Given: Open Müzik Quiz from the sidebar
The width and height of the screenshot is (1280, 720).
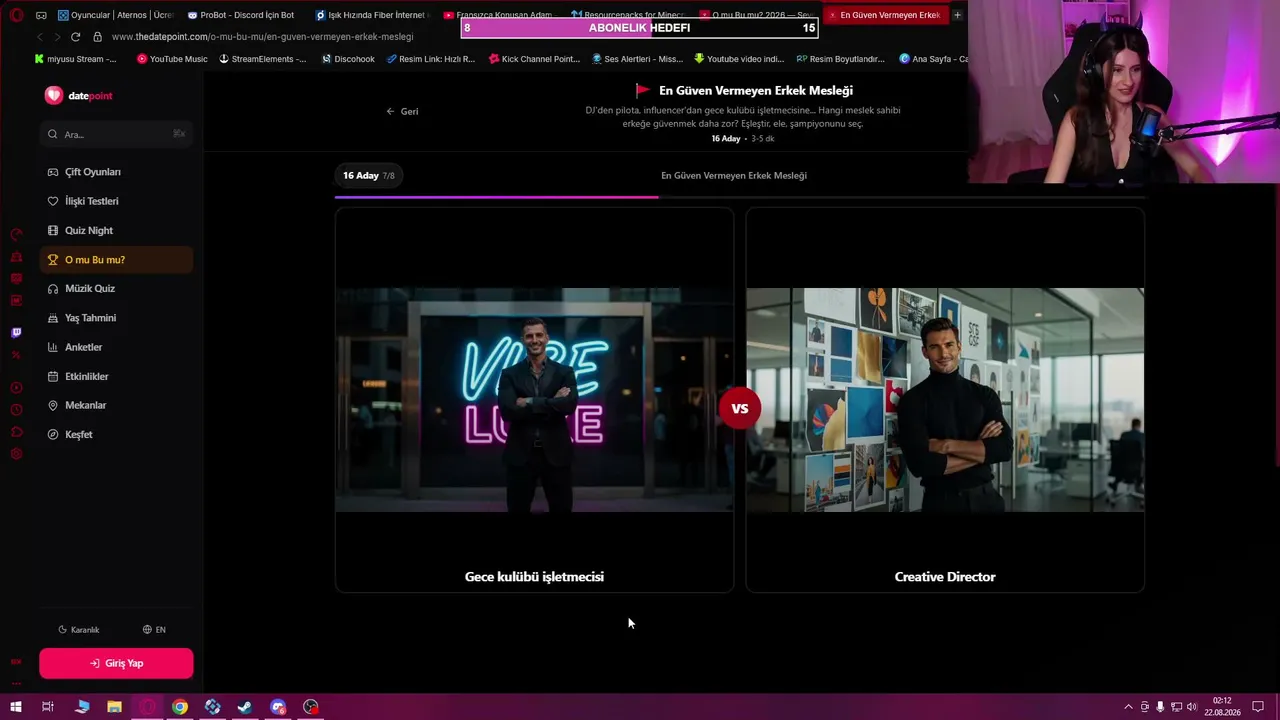Looking at the screenshot, I should pos(116,288).
